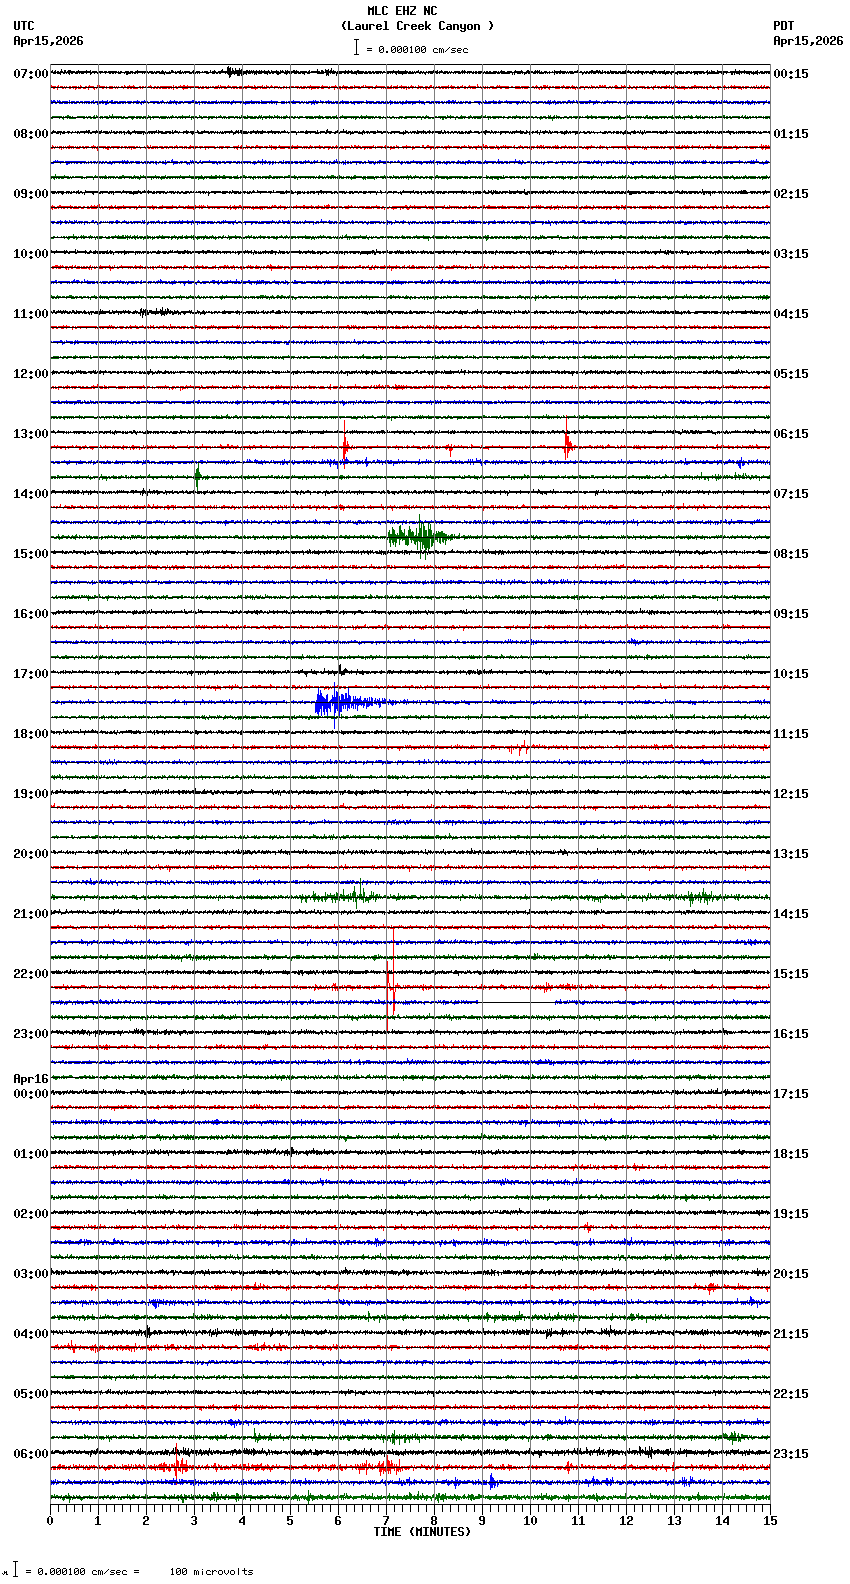Select the 10:15 PDT row label
The image size is (850, 1584).
pos(791,674)
